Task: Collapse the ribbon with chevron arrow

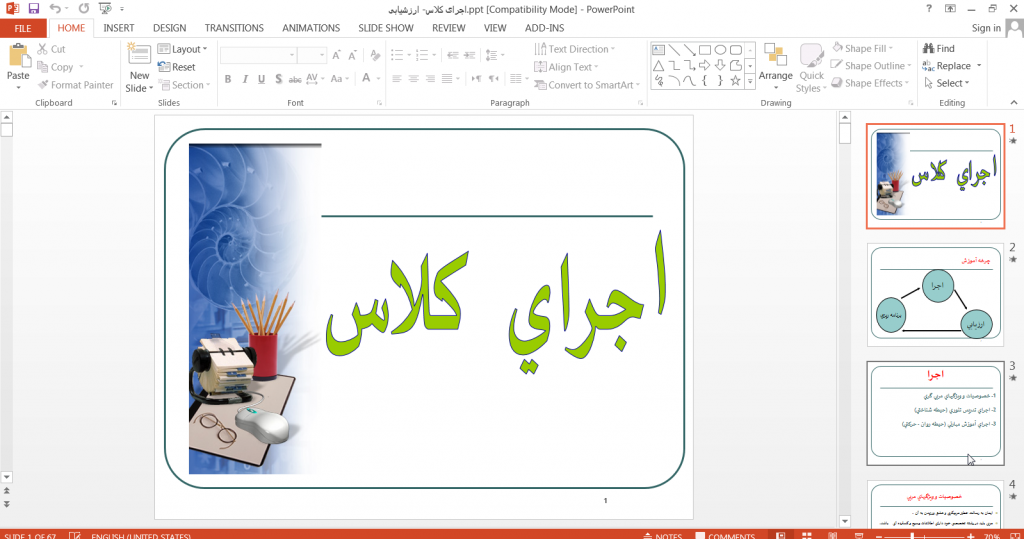Action: tap(1014, 103)
